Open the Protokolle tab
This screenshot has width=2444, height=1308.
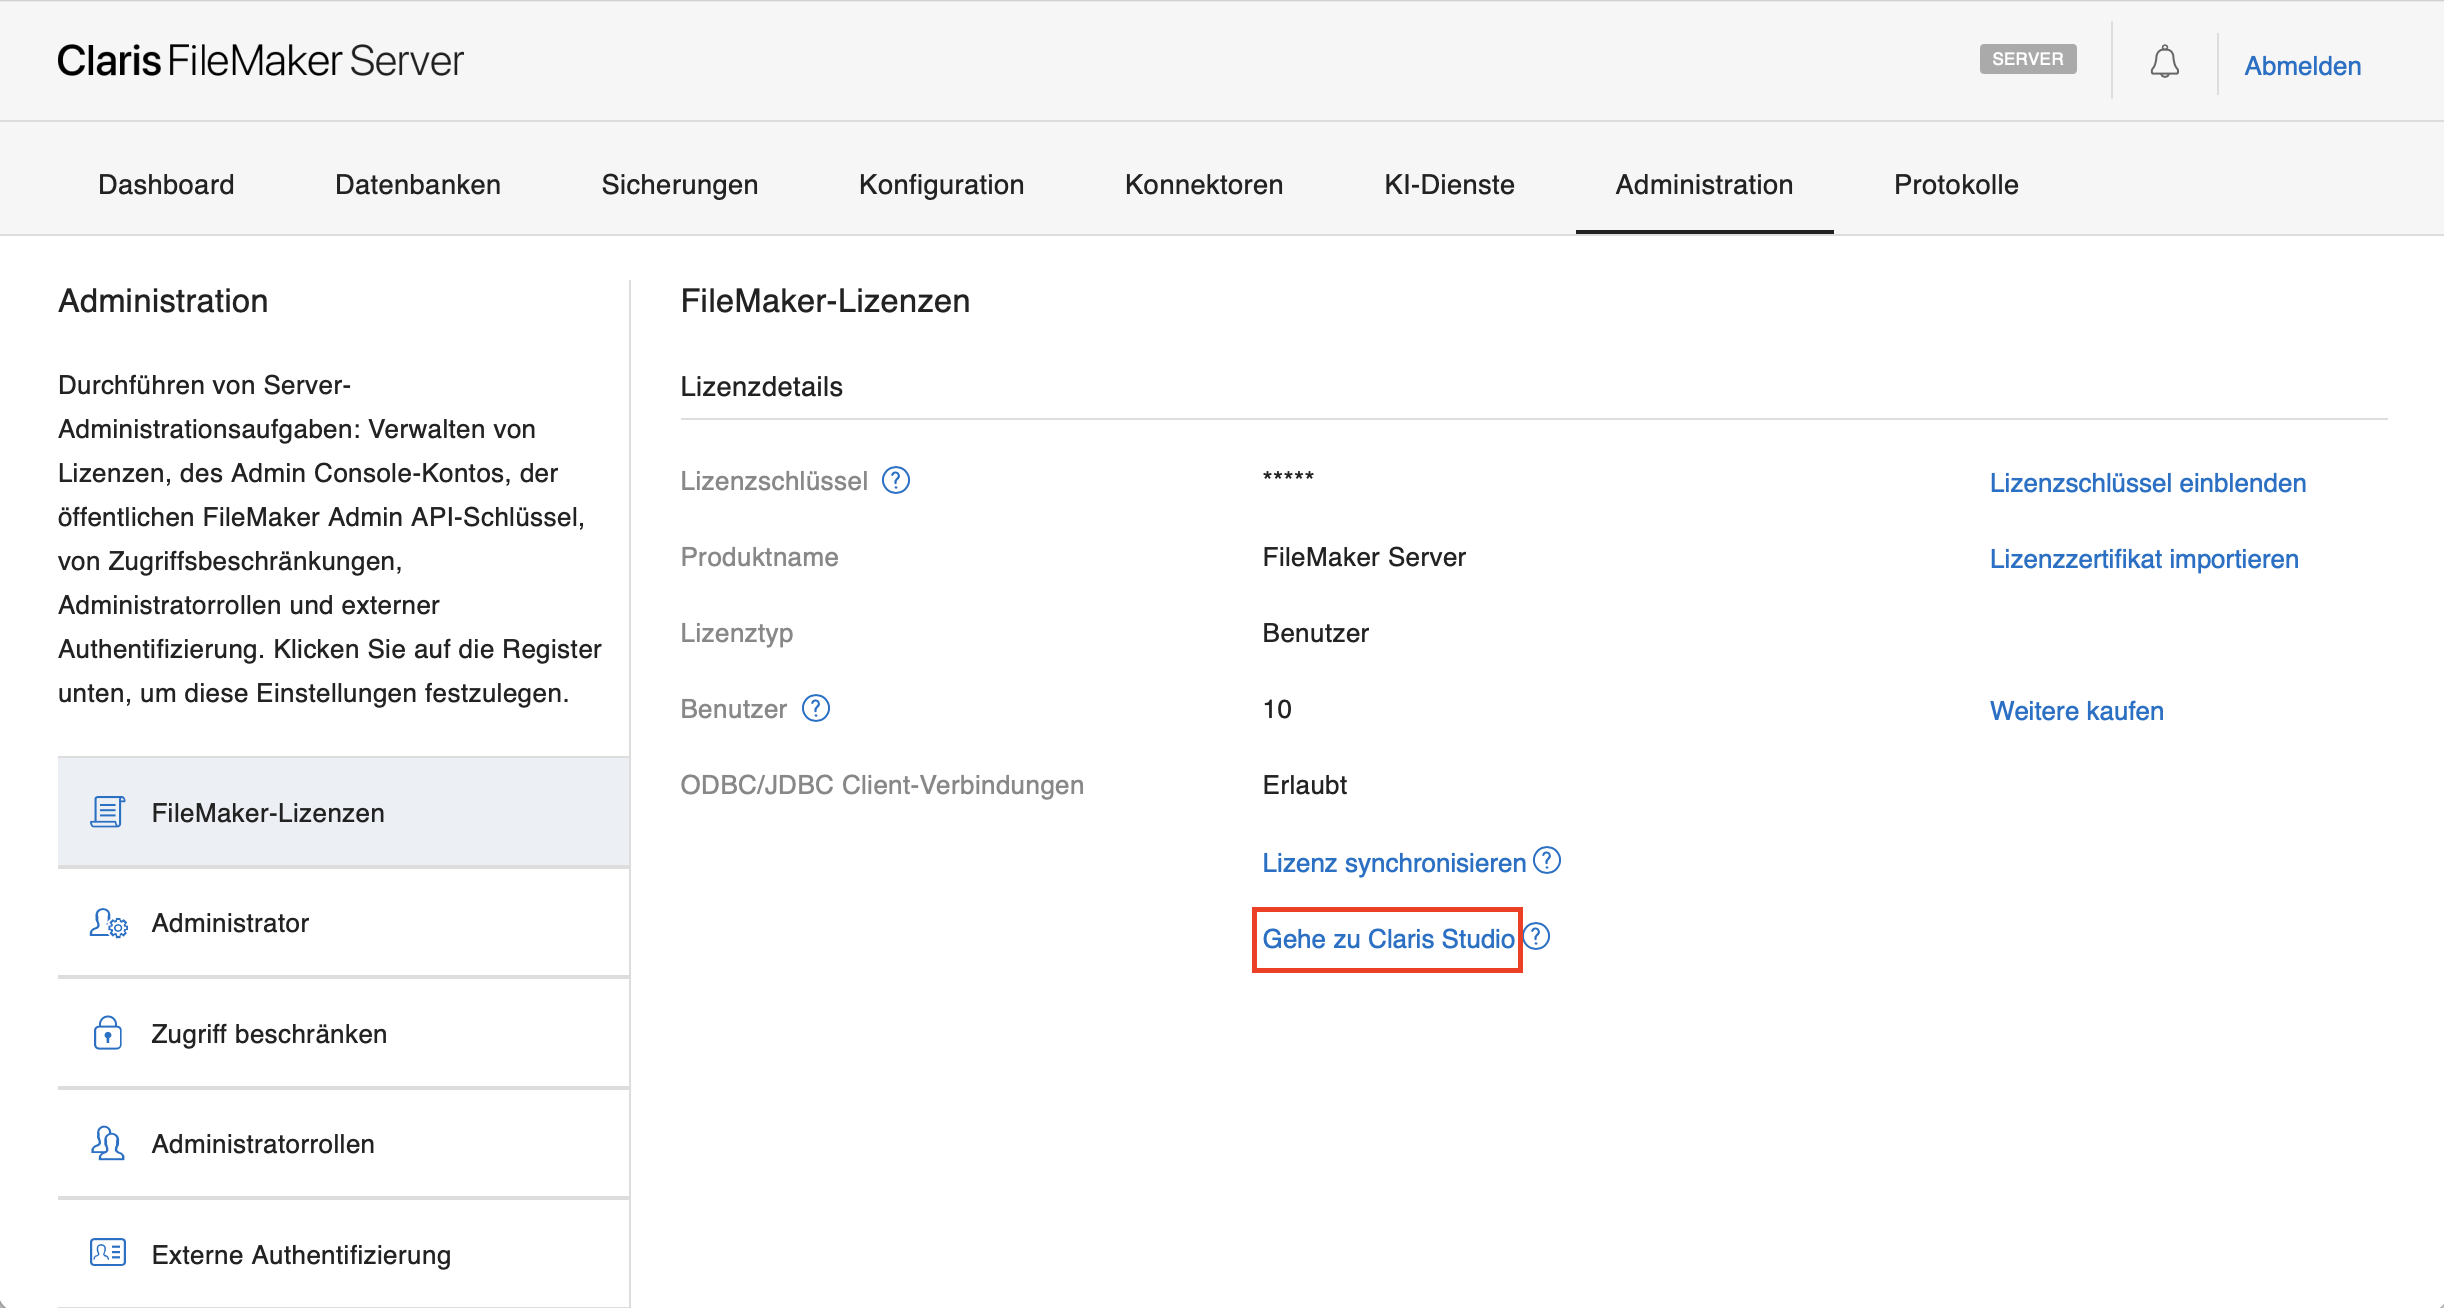tap(1956, 185)
